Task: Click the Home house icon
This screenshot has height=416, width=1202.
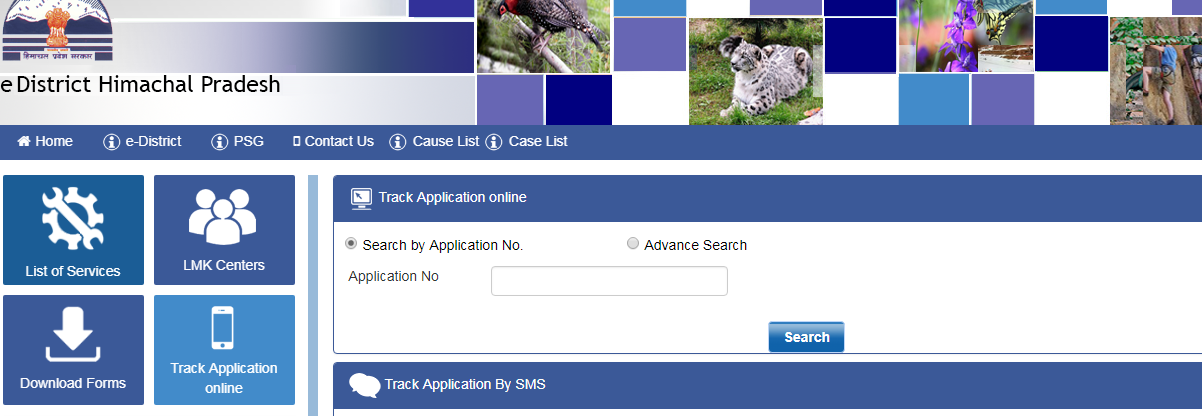Action: pyautogui.click(x=24, y=142)
